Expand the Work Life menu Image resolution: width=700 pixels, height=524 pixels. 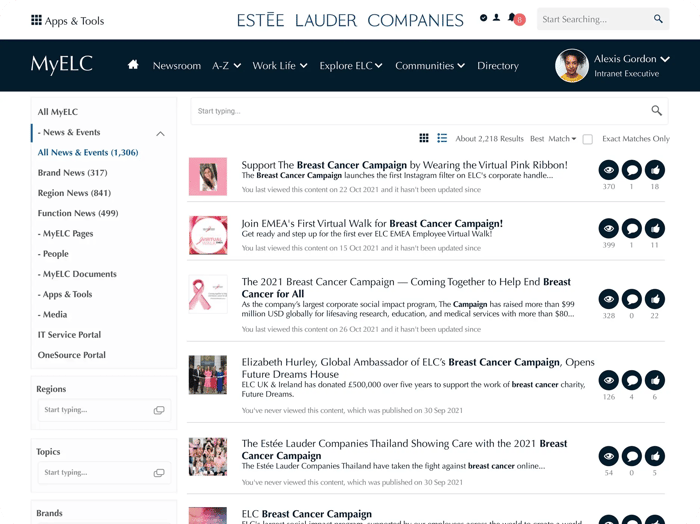coord(280,66)
